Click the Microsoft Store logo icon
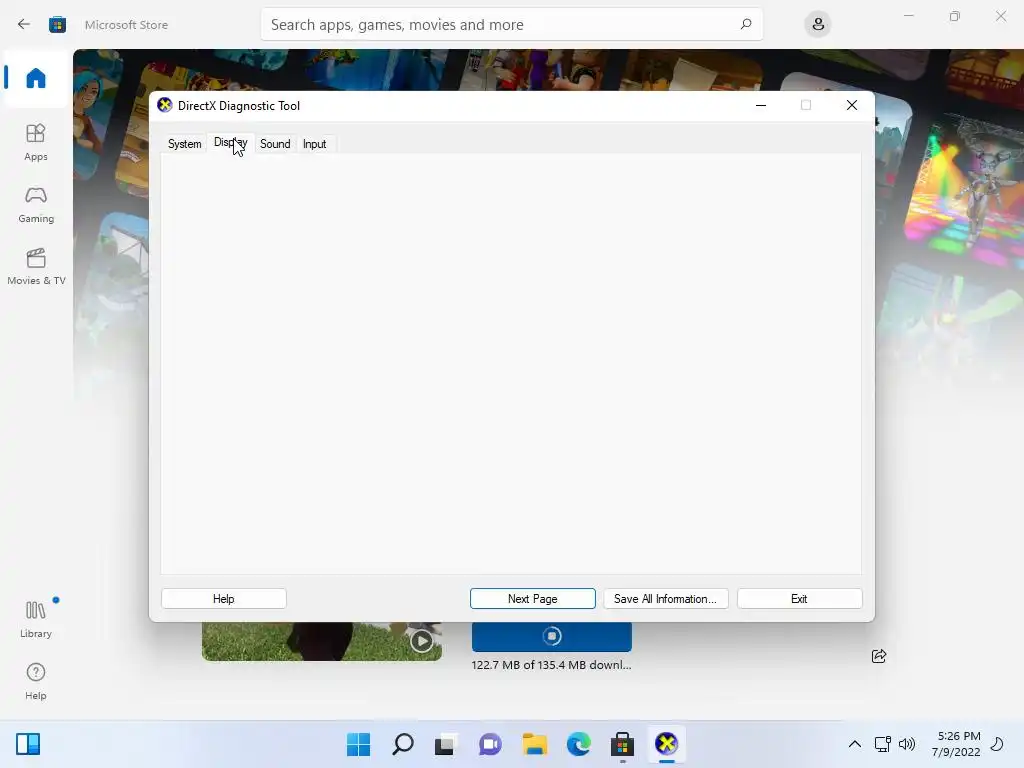1024x768 pixels. point(57,25)
